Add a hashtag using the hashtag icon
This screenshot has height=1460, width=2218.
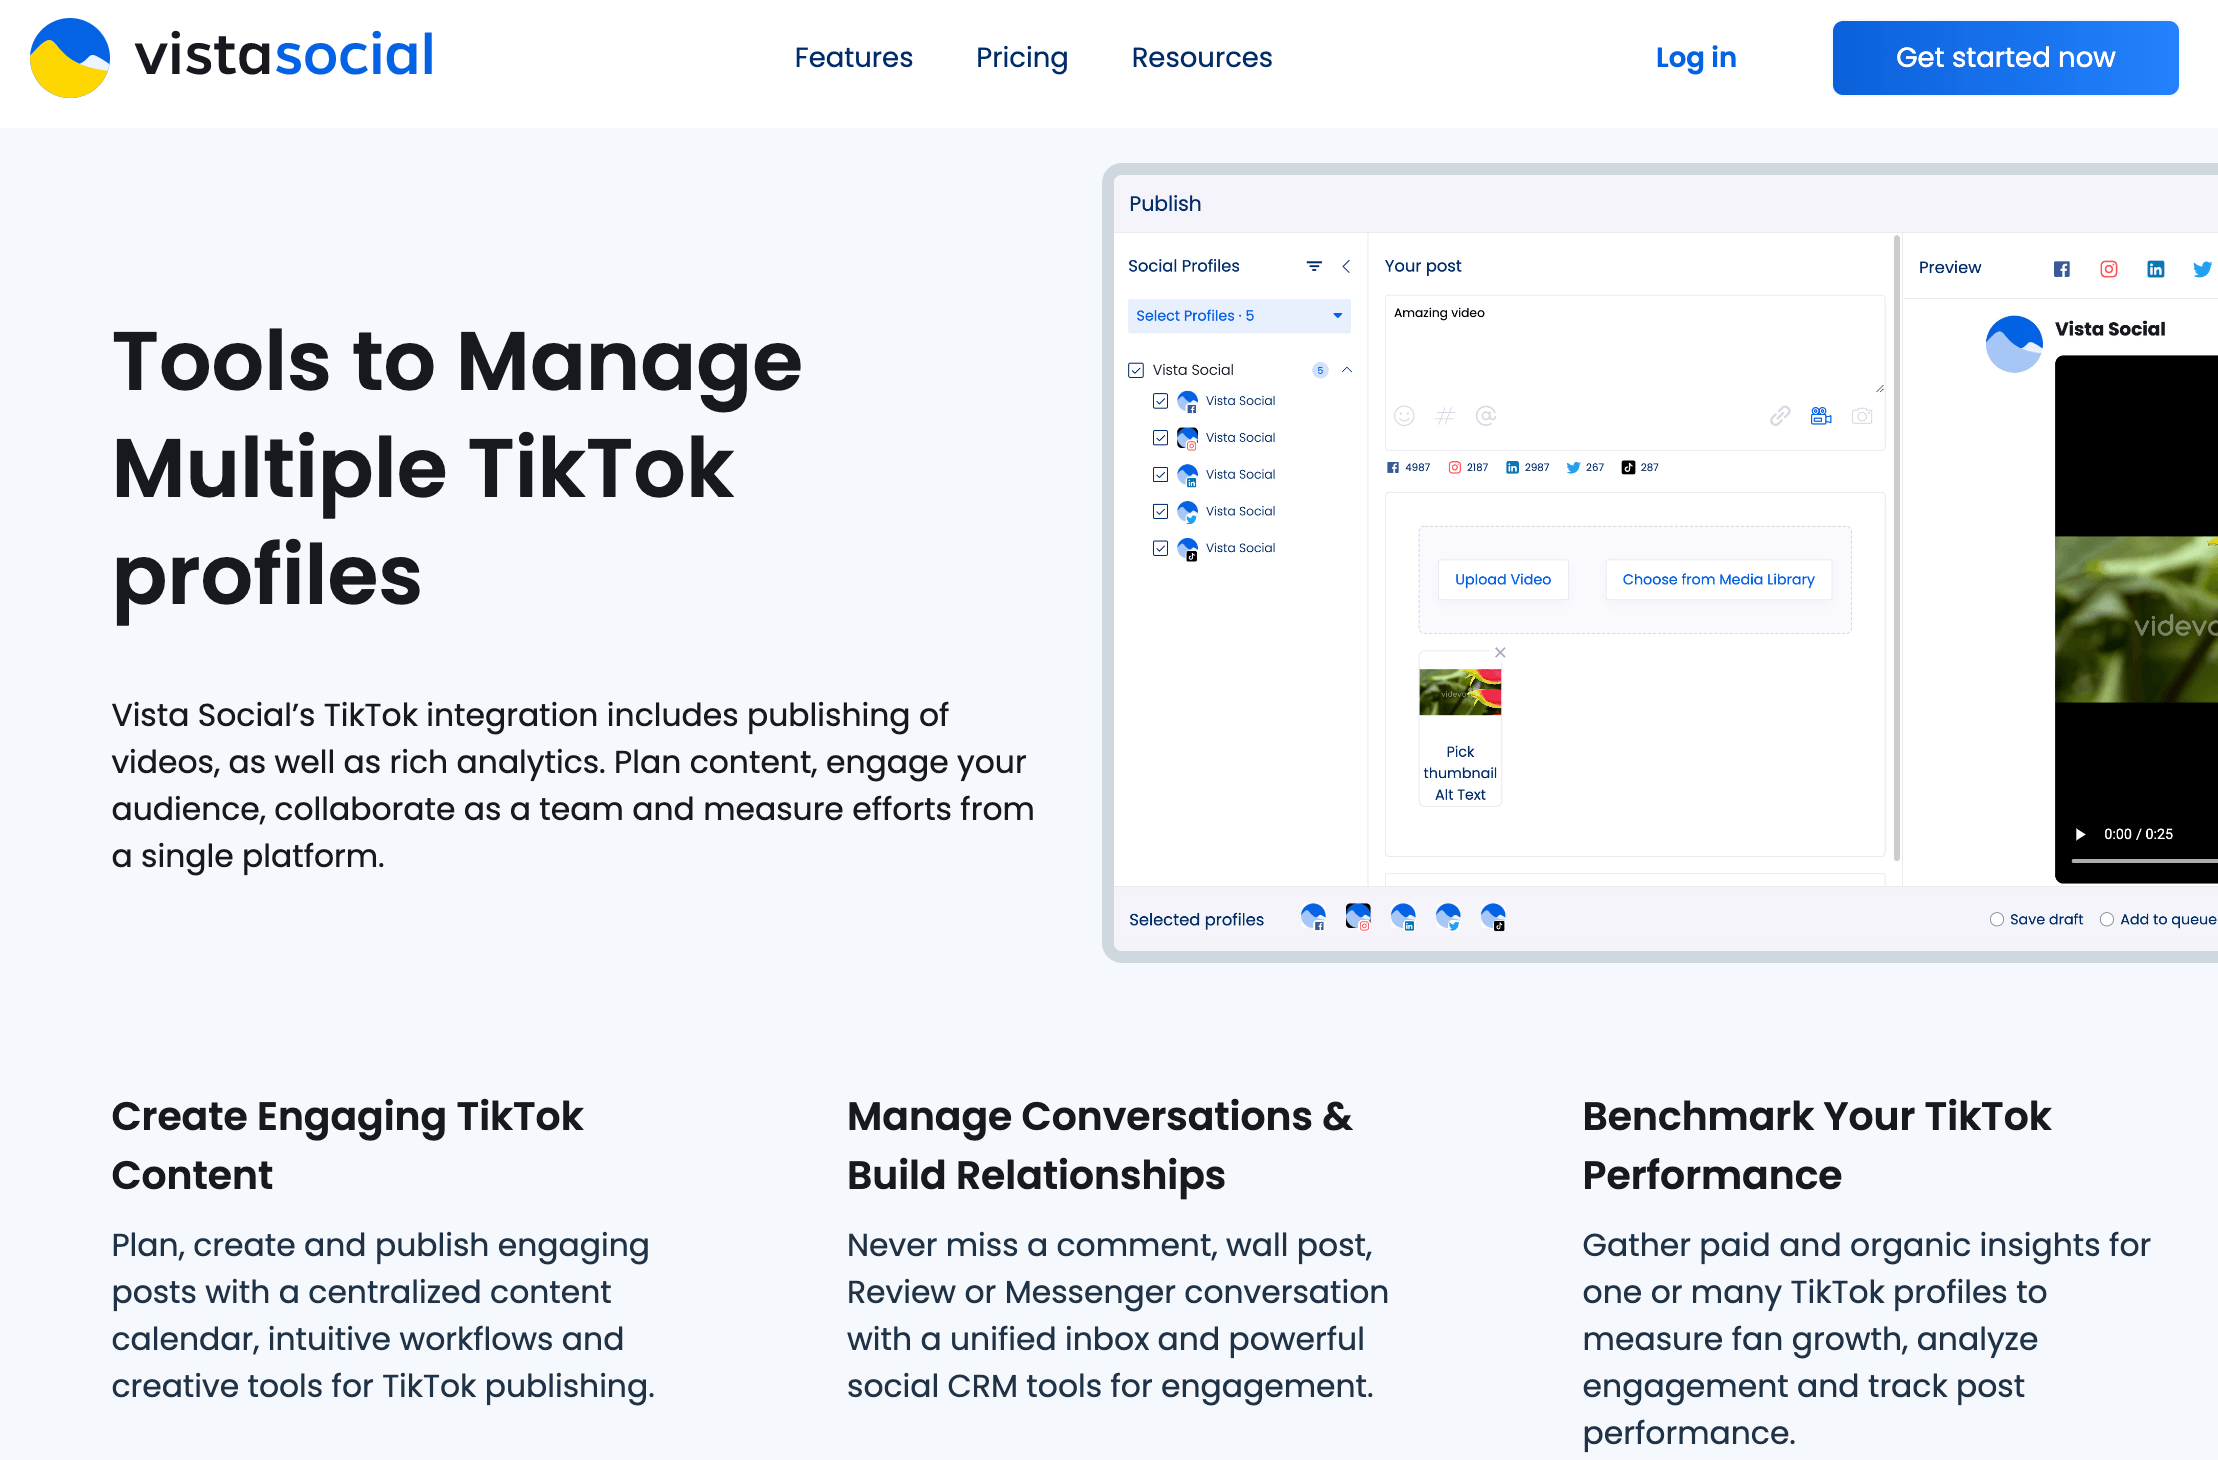(1445, 416)
